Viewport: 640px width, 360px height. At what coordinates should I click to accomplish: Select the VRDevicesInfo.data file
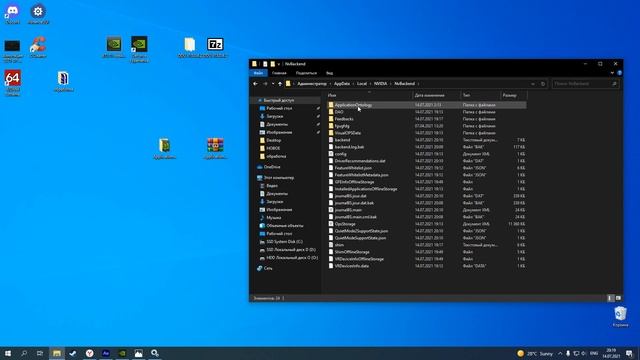tap(352, 266)
